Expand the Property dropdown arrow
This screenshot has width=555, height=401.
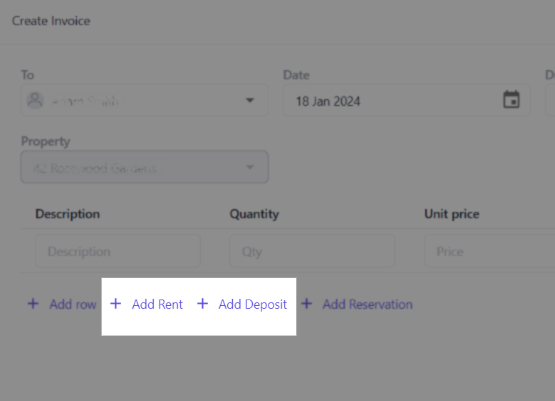[250, 167]
